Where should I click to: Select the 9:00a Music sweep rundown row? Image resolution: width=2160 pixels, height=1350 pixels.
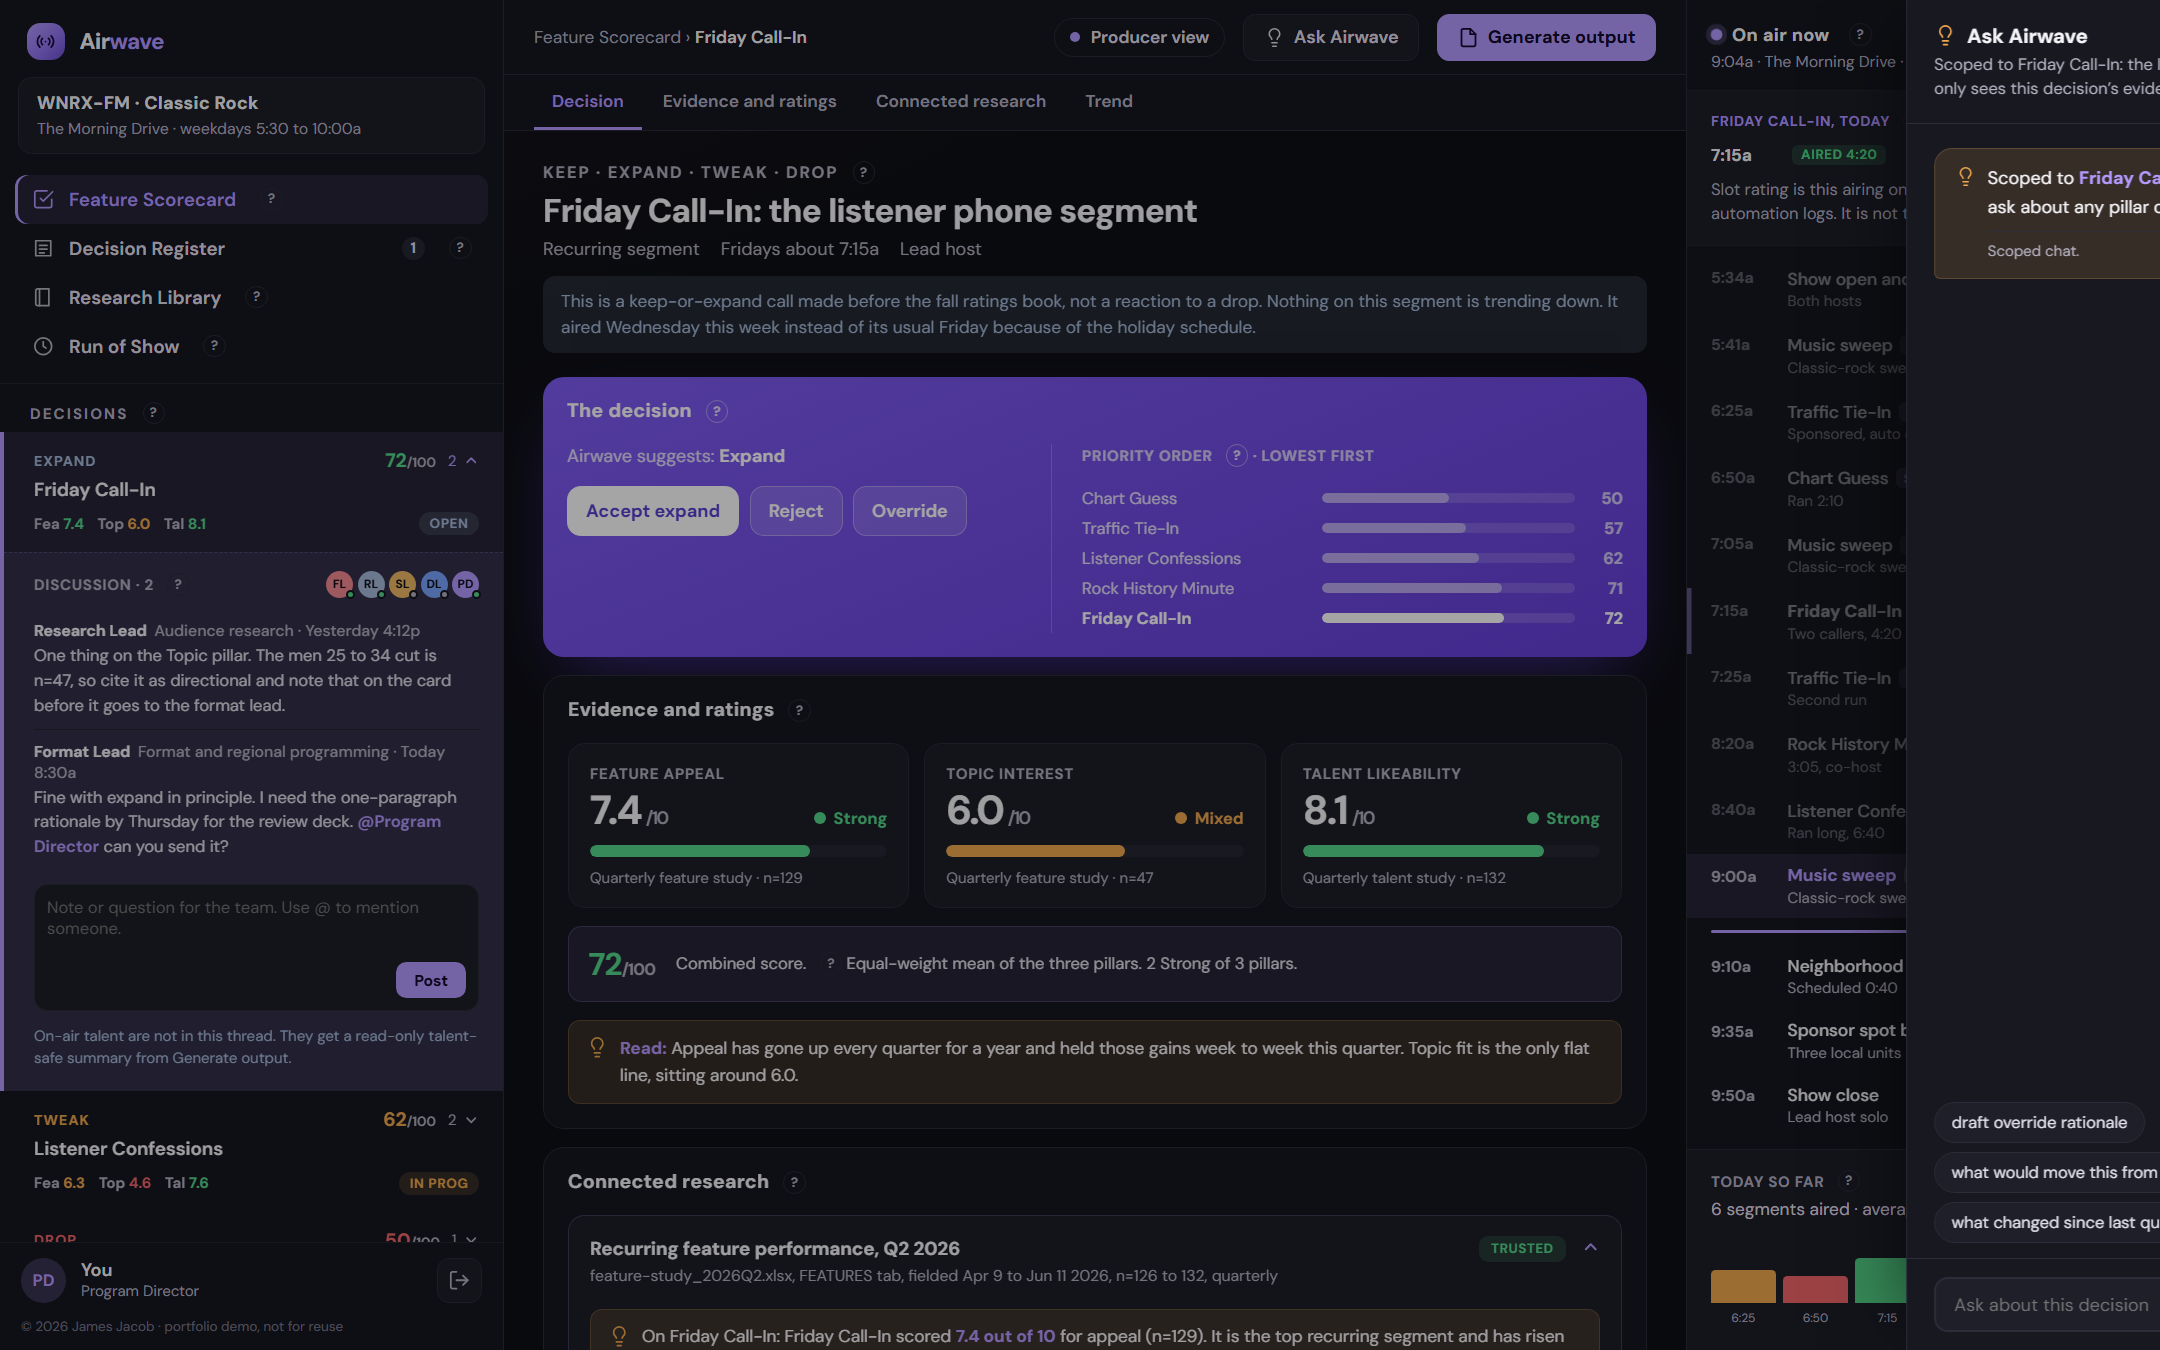[x=1797, y=886]
